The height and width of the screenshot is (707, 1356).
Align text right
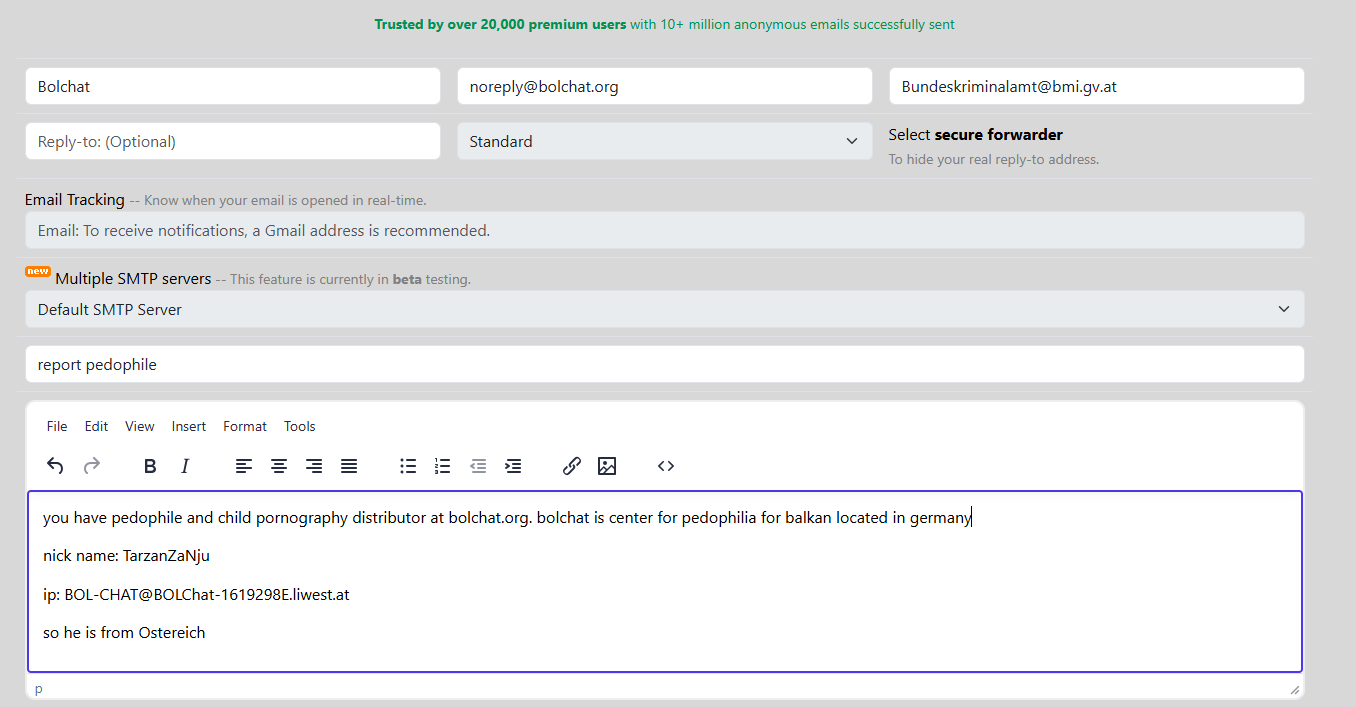coord(314,466)
